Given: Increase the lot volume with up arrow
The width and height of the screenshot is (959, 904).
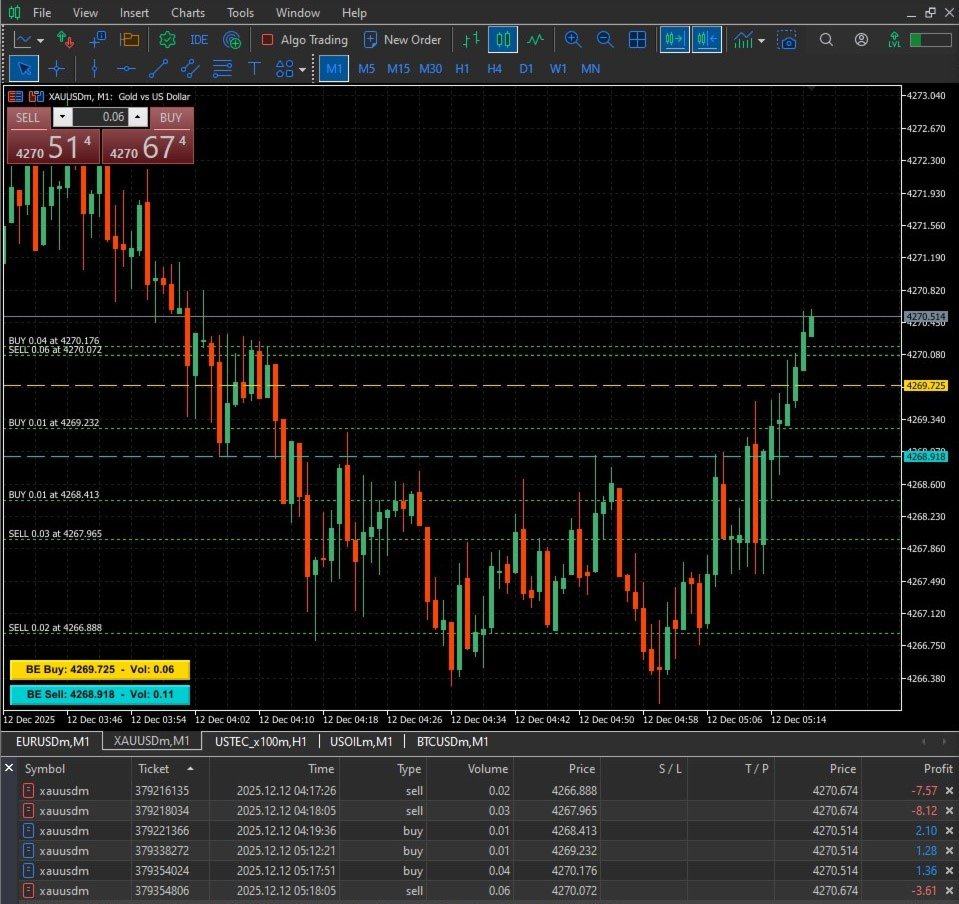Looking at the screenshot, I should click(x=138, y=117).
